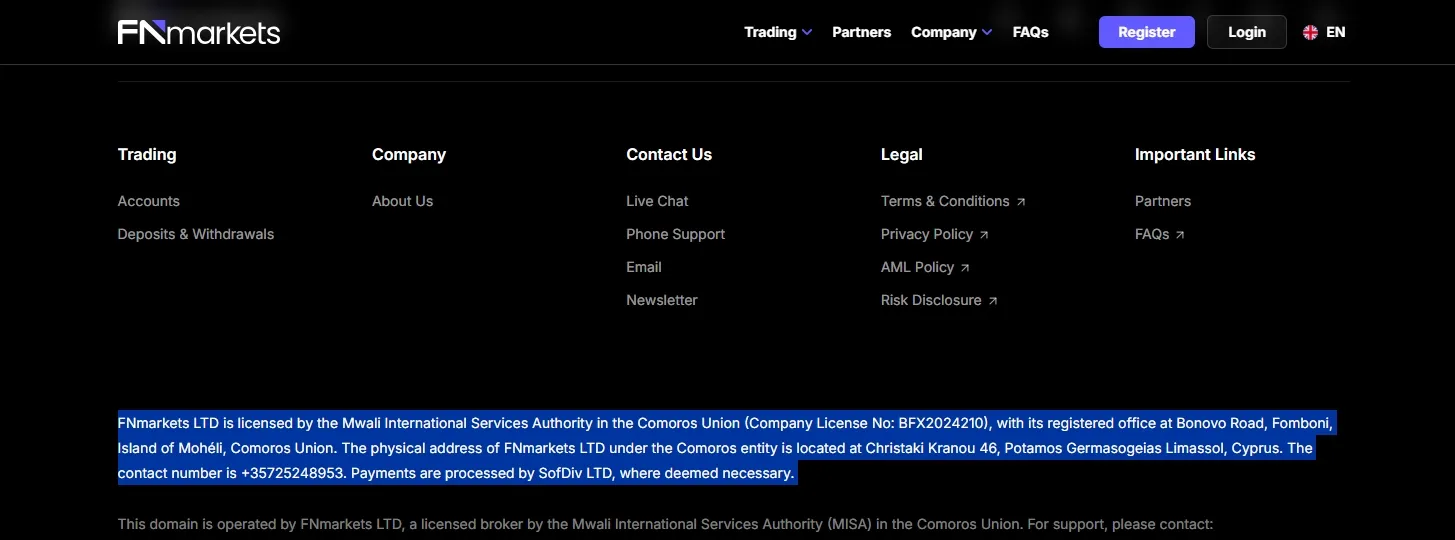1455x540 pixels.
Task: Open Phone Support link
Action: pyautogui.click(x=676, y=234)
